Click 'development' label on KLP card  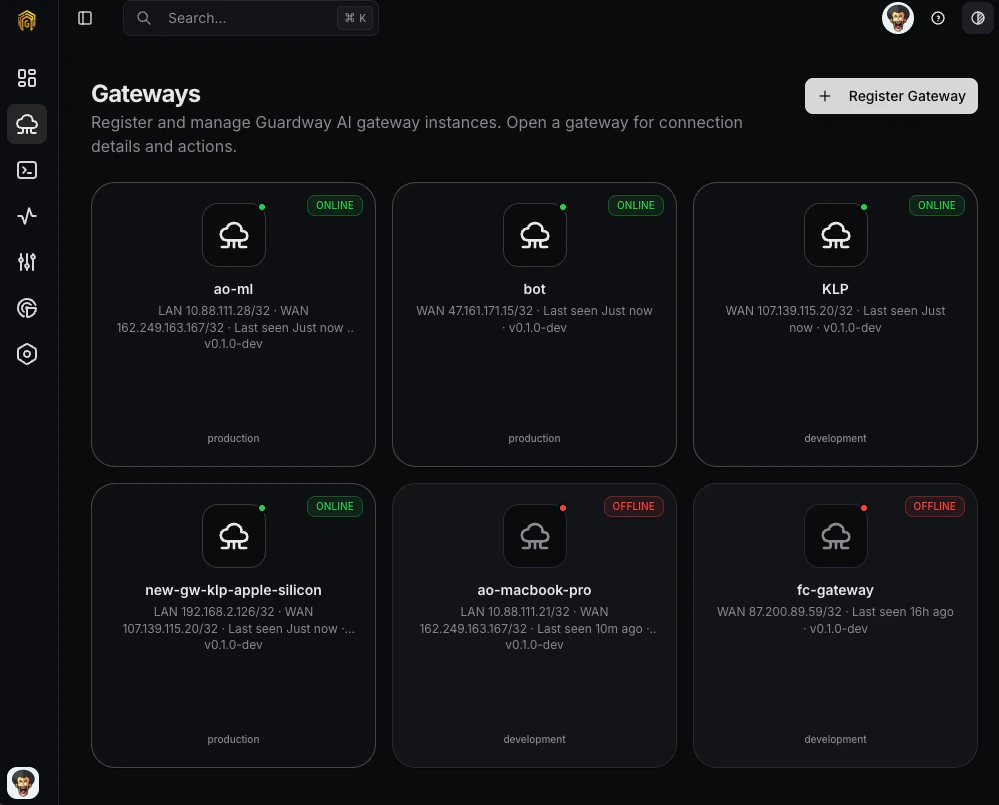point(835,438)
